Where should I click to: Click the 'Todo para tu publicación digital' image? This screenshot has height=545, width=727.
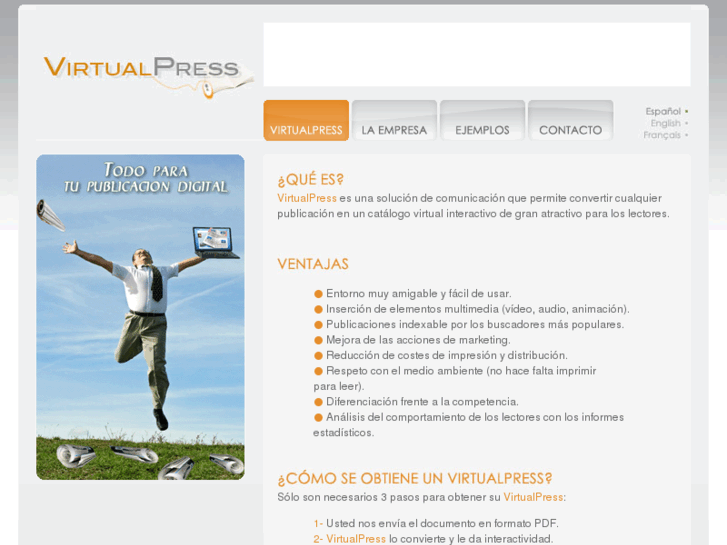coord(140,317)
